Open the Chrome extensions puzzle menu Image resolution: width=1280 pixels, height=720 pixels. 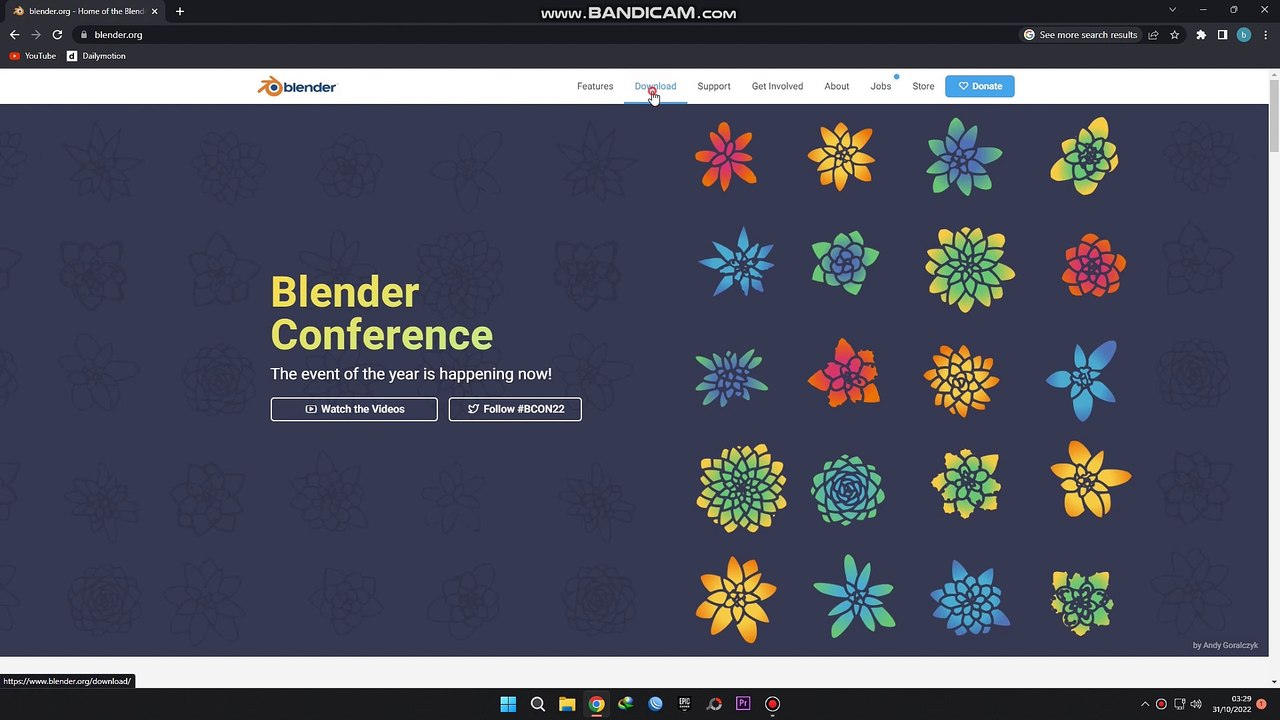point(1201,35)
